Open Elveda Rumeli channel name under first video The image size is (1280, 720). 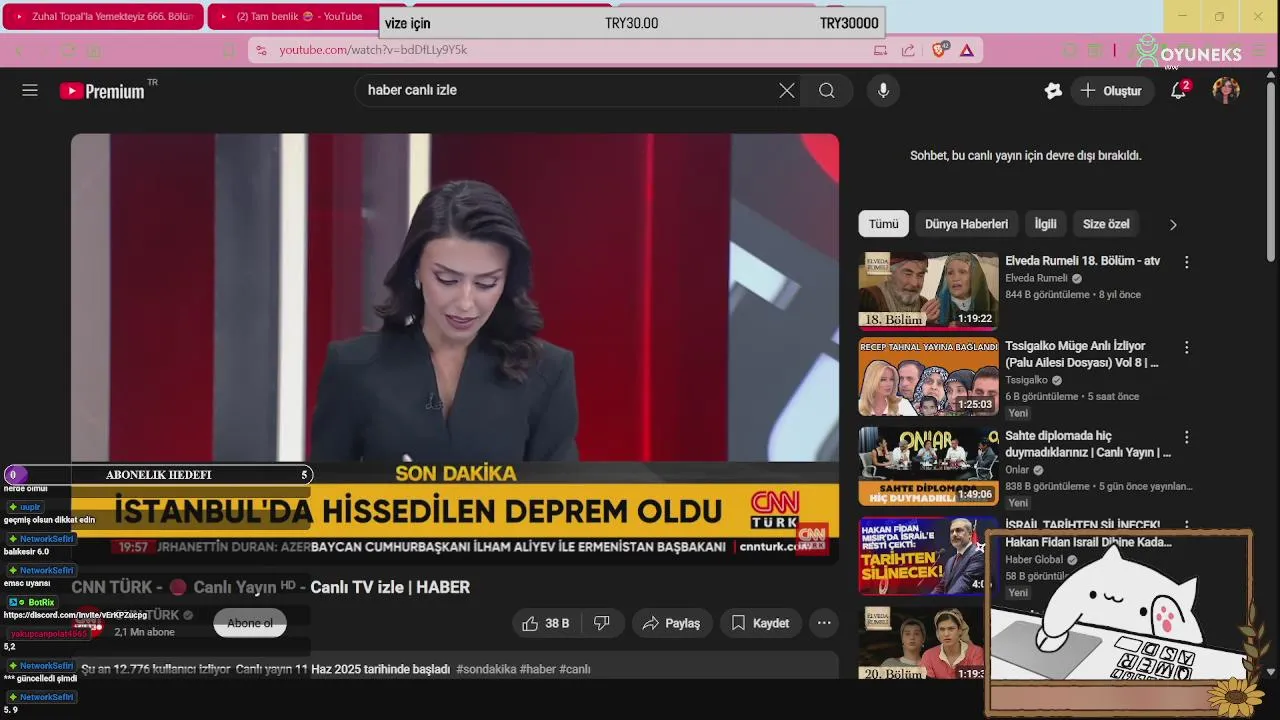[1036, 278]
